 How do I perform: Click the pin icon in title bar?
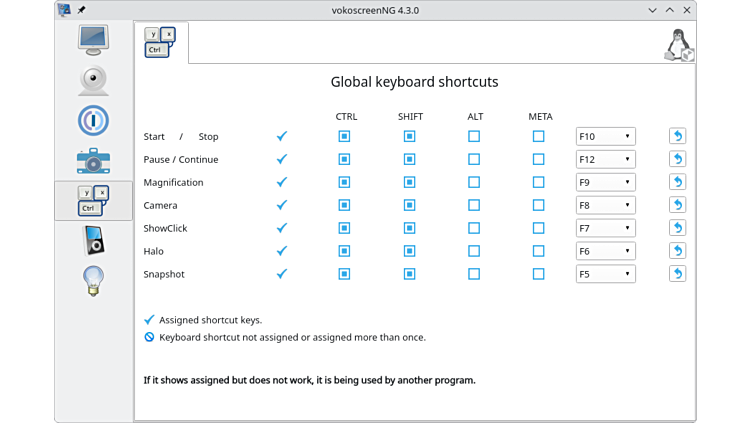tap(81, 9)
